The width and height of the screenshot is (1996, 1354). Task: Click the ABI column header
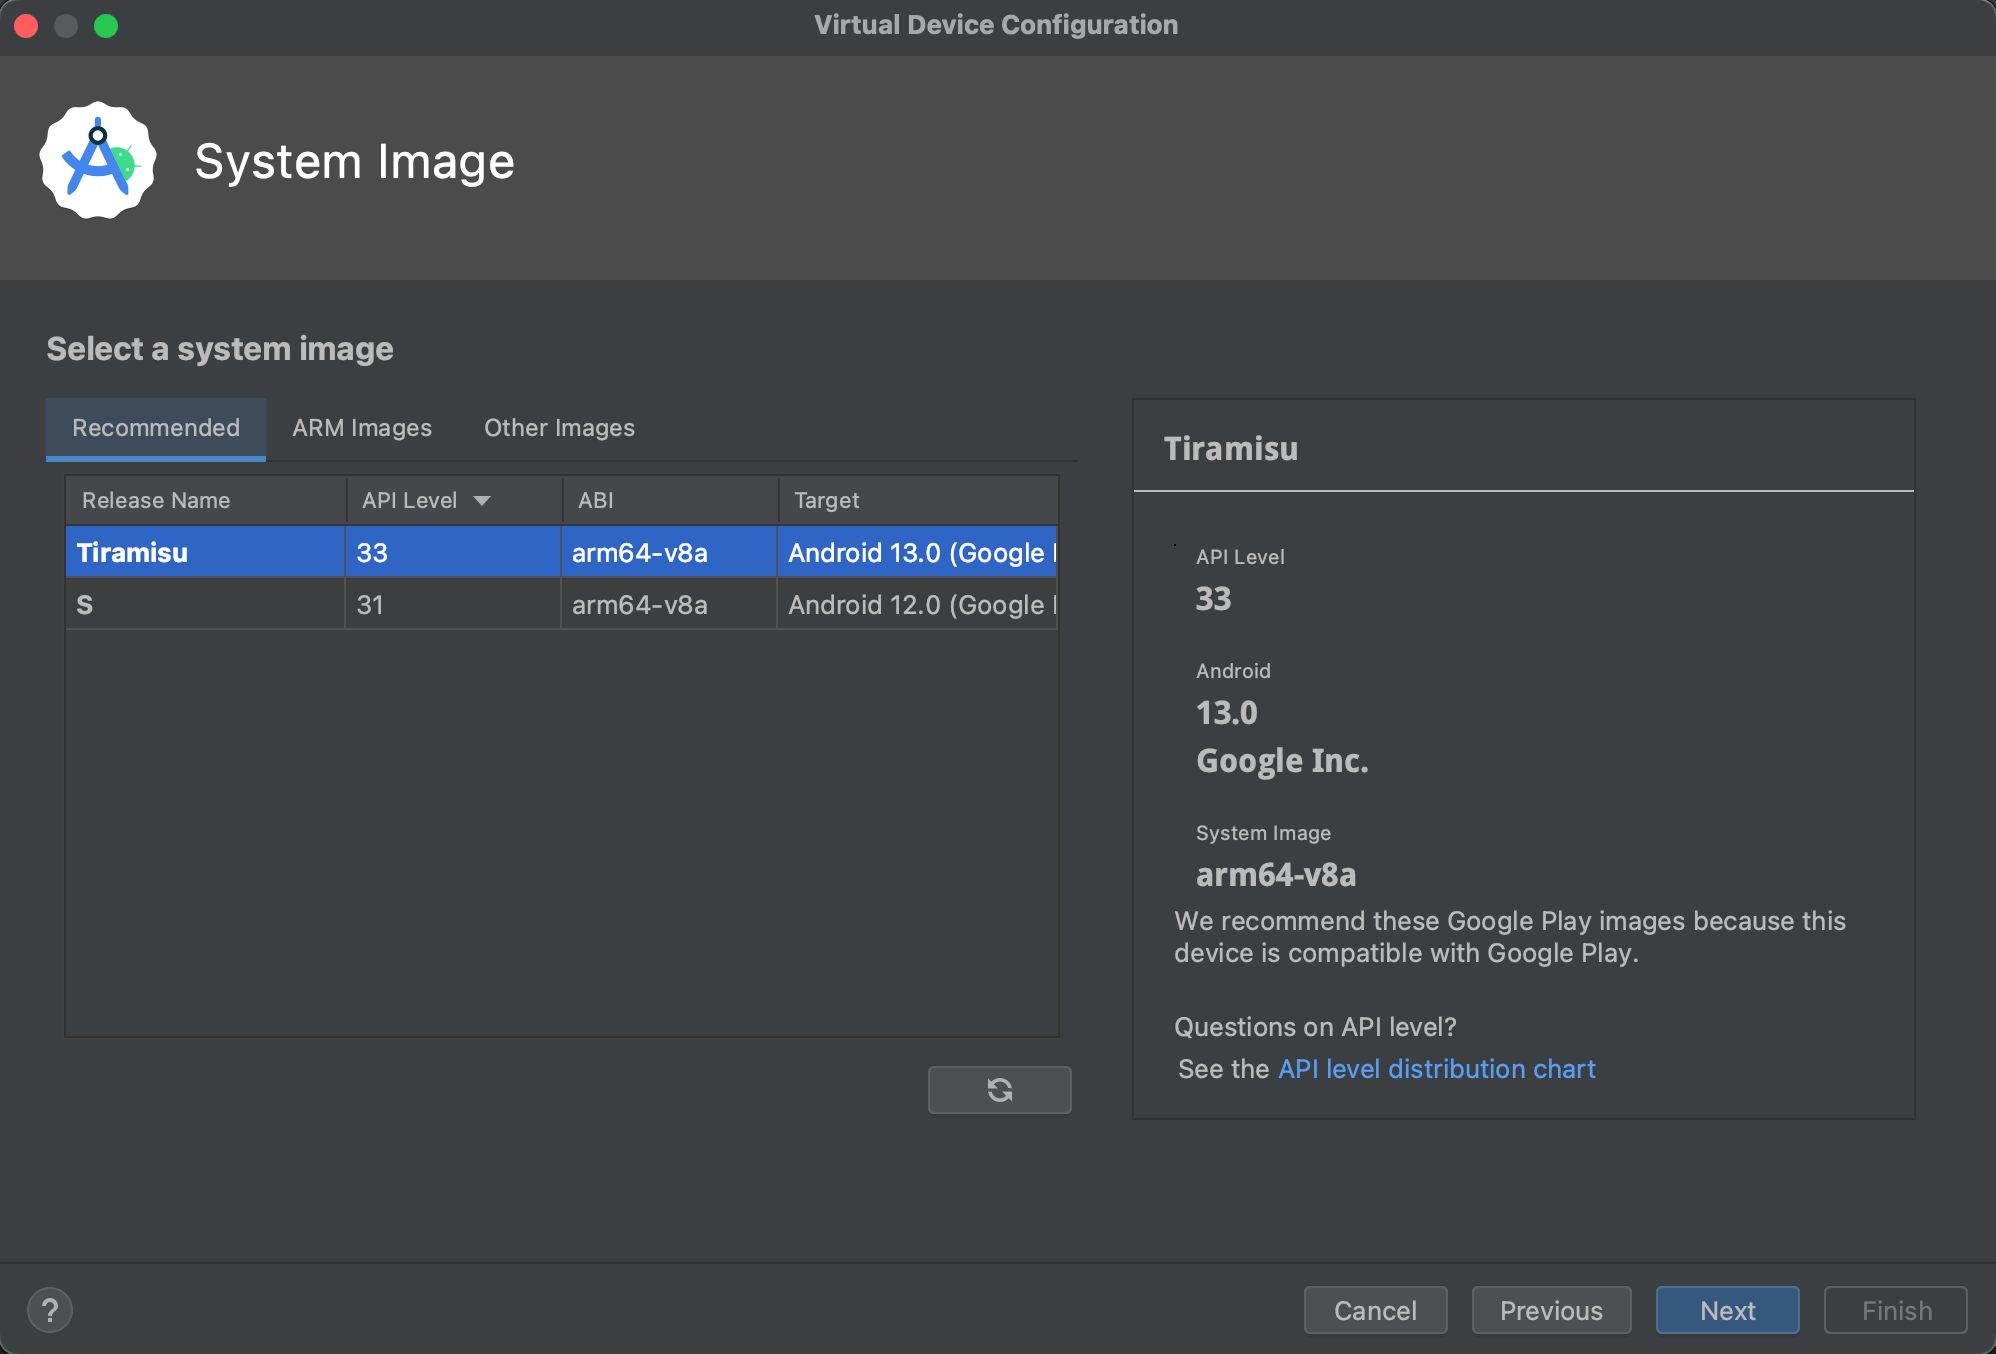click(x=669, y=500)
